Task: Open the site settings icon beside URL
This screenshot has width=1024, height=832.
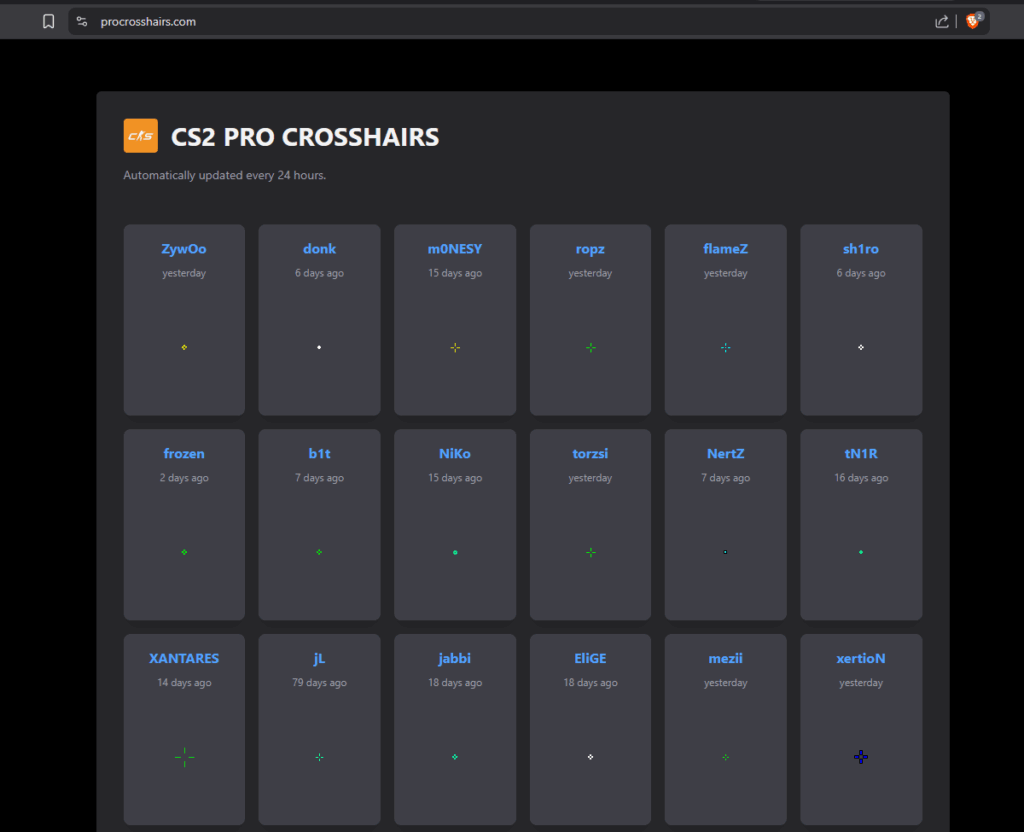Action: coord(82,21)
